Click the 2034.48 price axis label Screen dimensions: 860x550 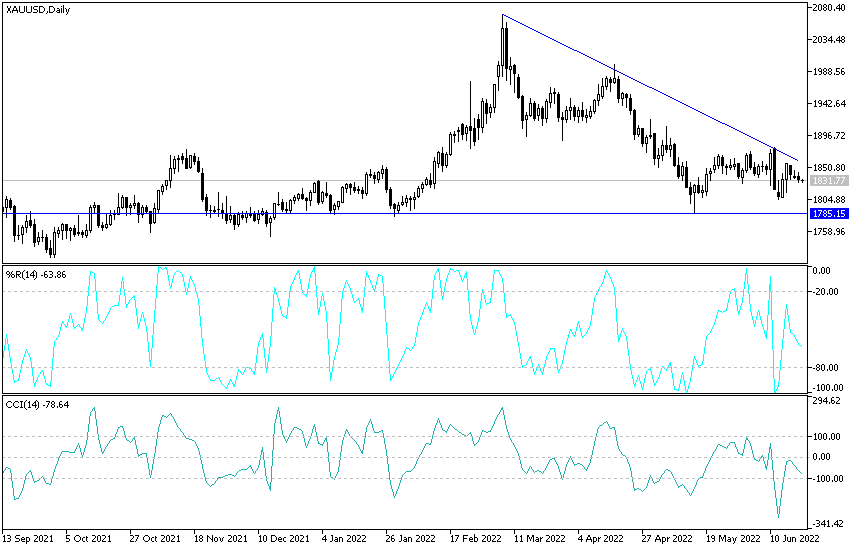tap(829, 39)
